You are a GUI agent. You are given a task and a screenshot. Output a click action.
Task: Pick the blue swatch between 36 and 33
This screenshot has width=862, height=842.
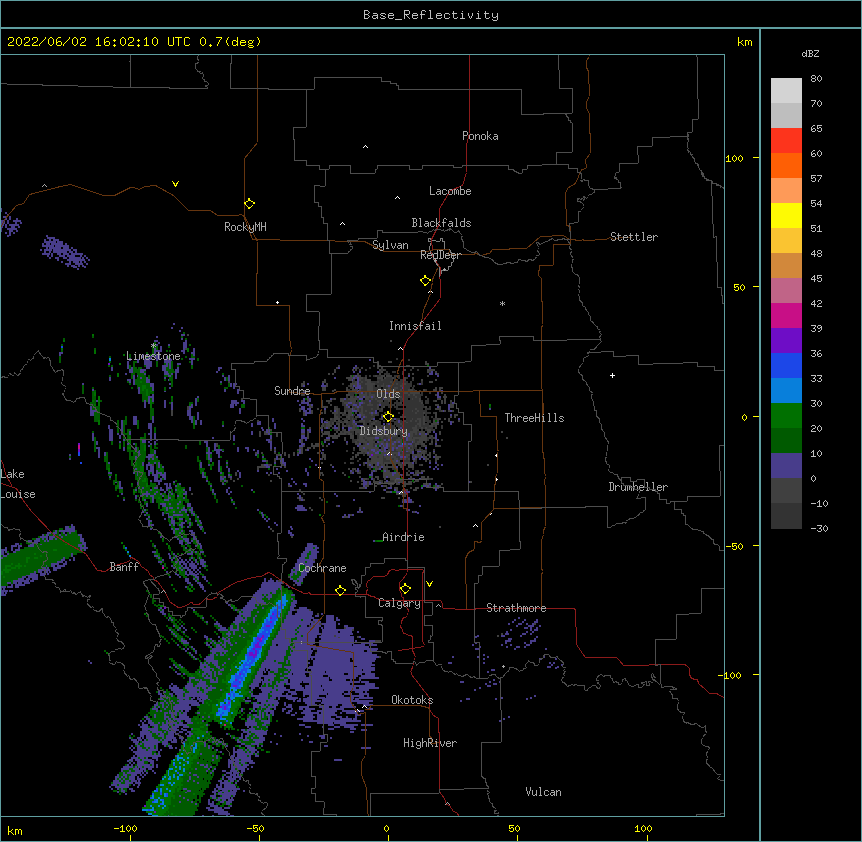coord(786,365)
